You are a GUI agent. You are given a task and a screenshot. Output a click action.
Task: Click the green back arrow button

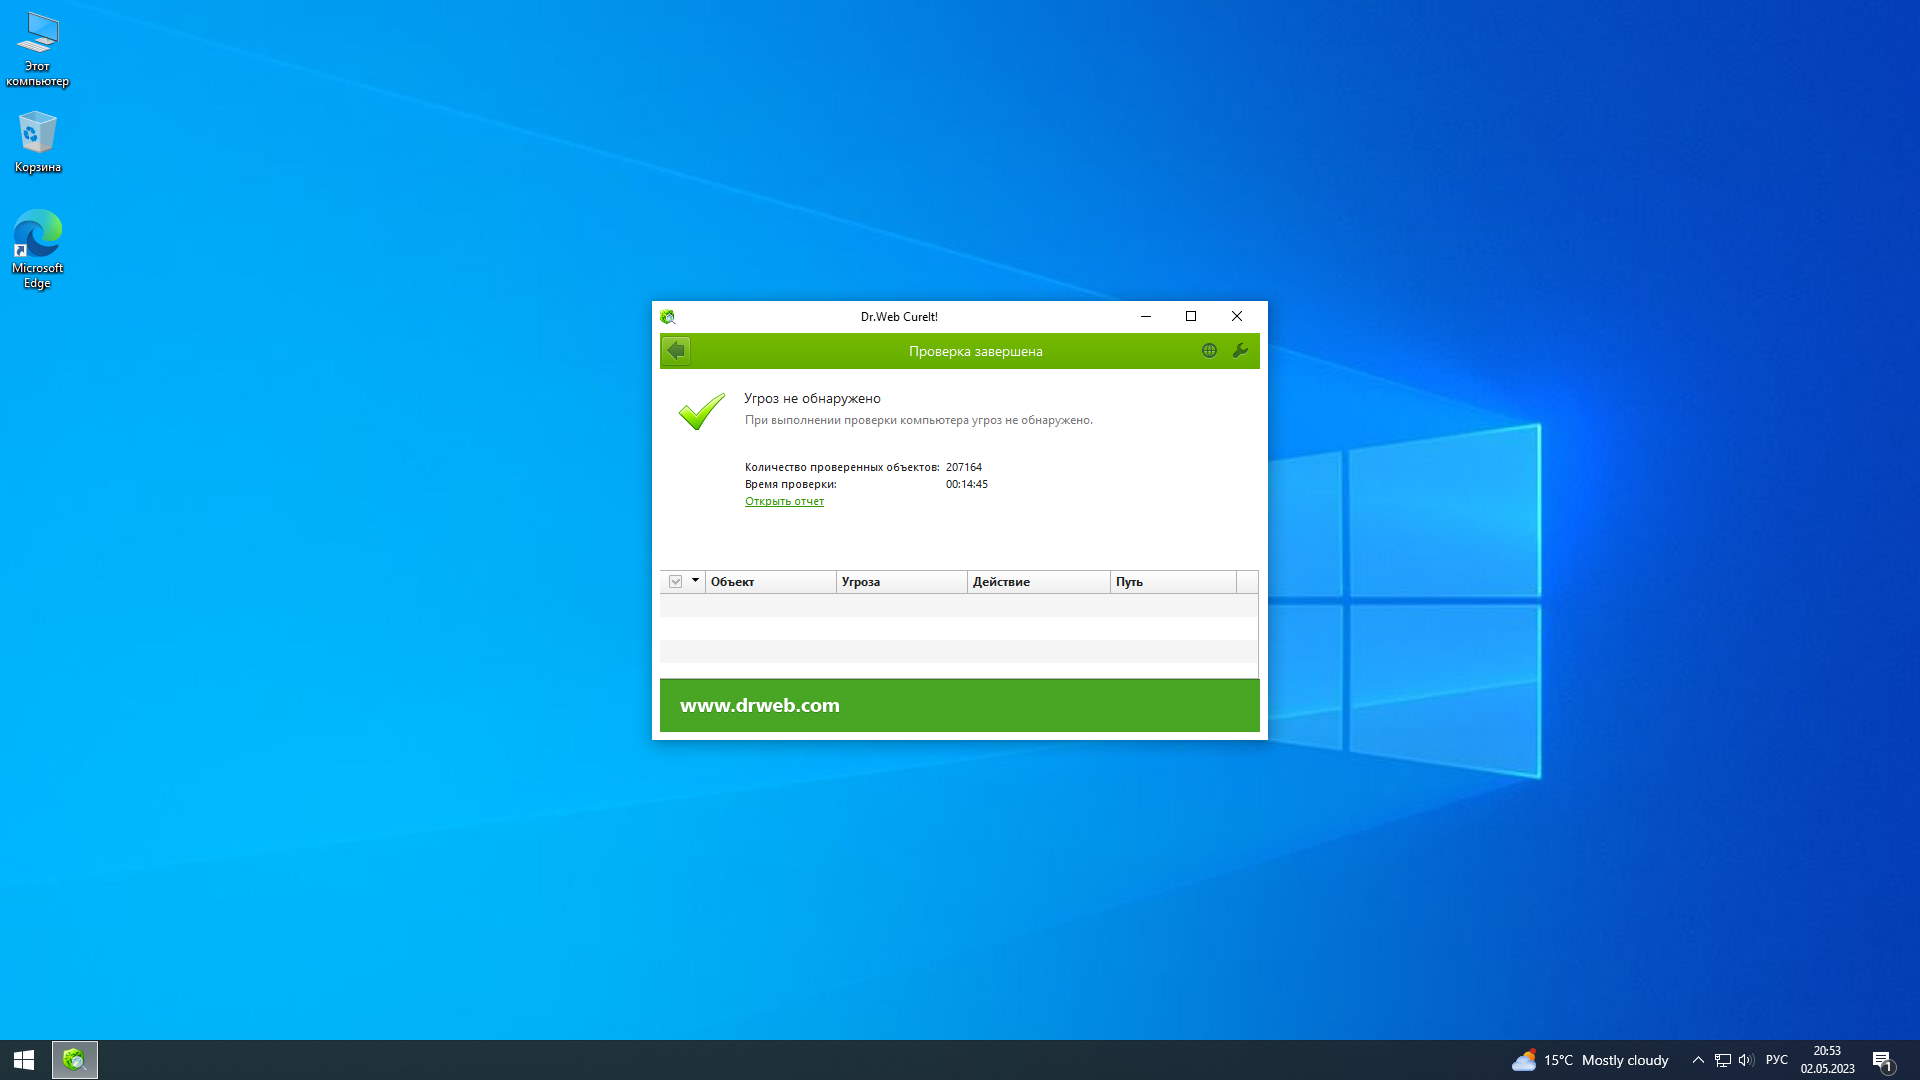coord(676,351)
